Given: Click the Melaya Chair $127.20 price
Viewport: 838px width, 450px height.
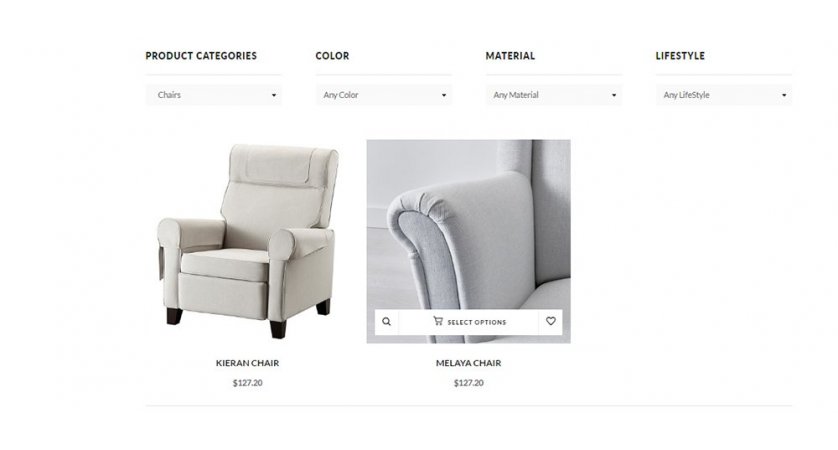Looking at the screenshot, I should click(x=469, y=383).
